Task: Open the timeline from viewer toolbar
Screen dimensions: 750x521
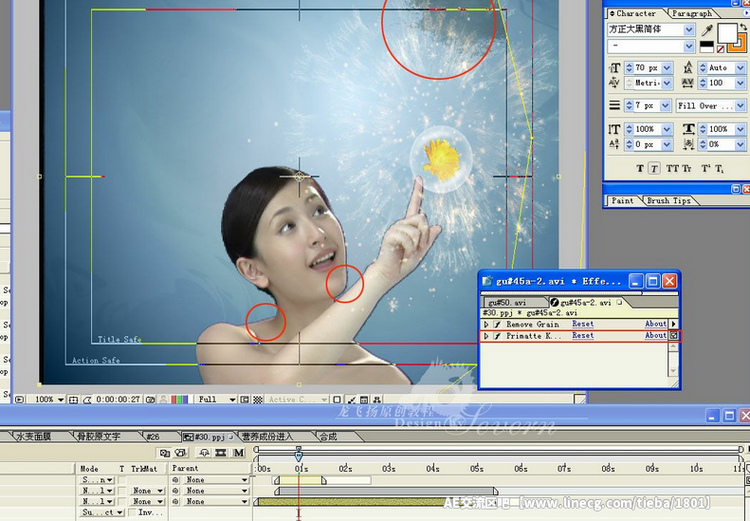Action: pyautogui.click(x=364, y=399)
